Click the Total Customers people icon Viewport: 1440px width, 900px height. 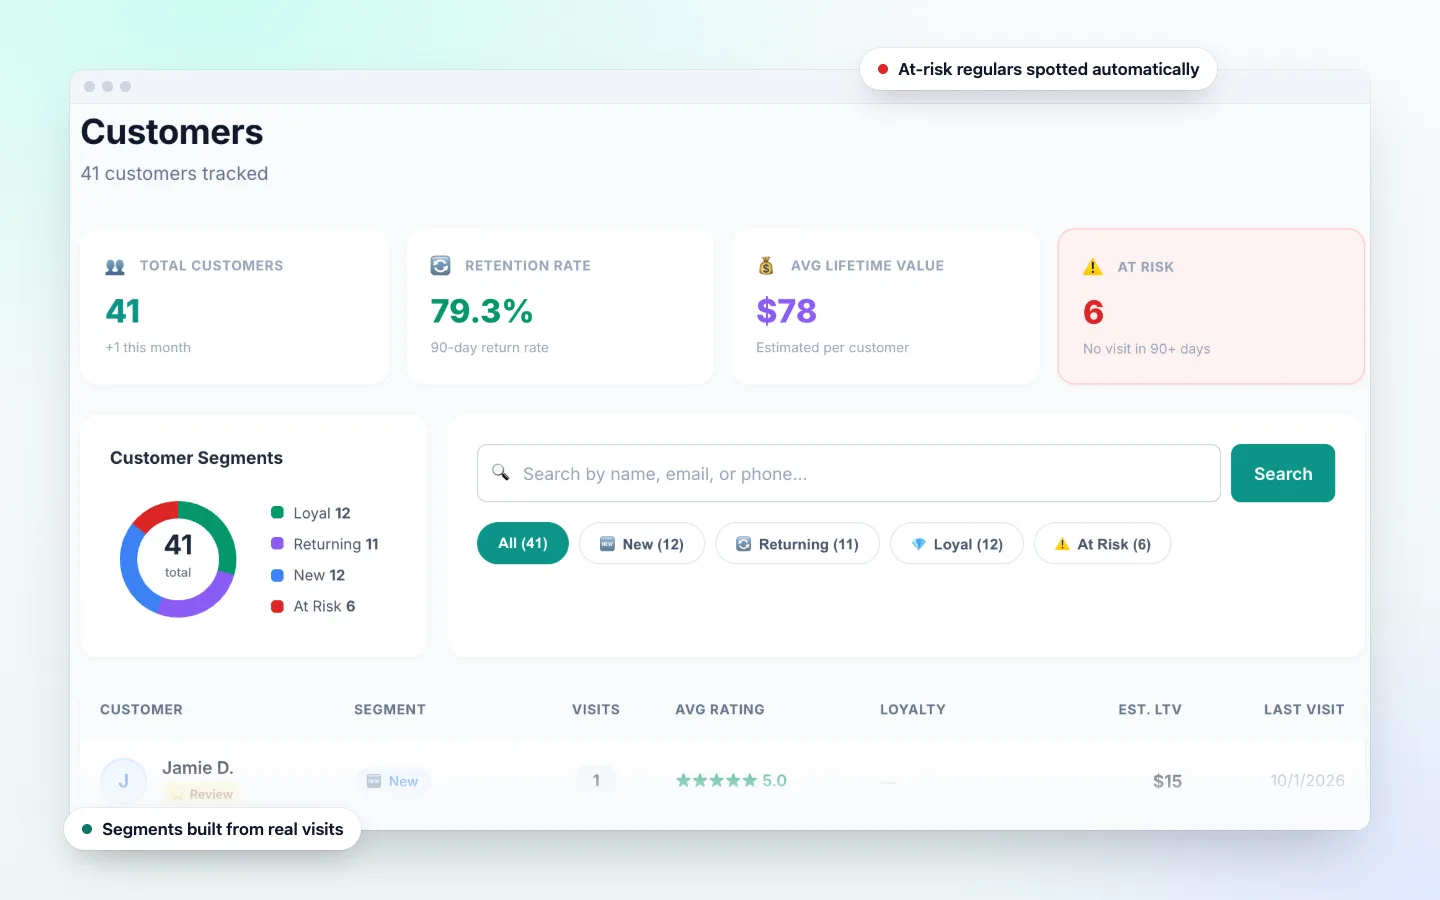point(115,266)
